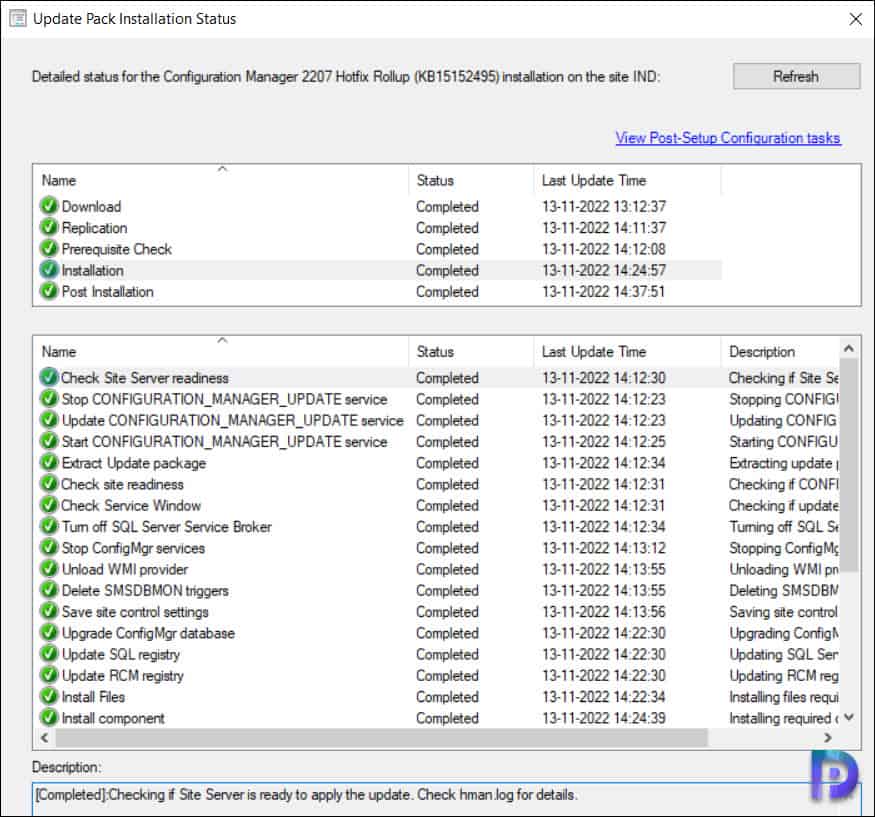Select the Post Installation row name

(107, 291)
